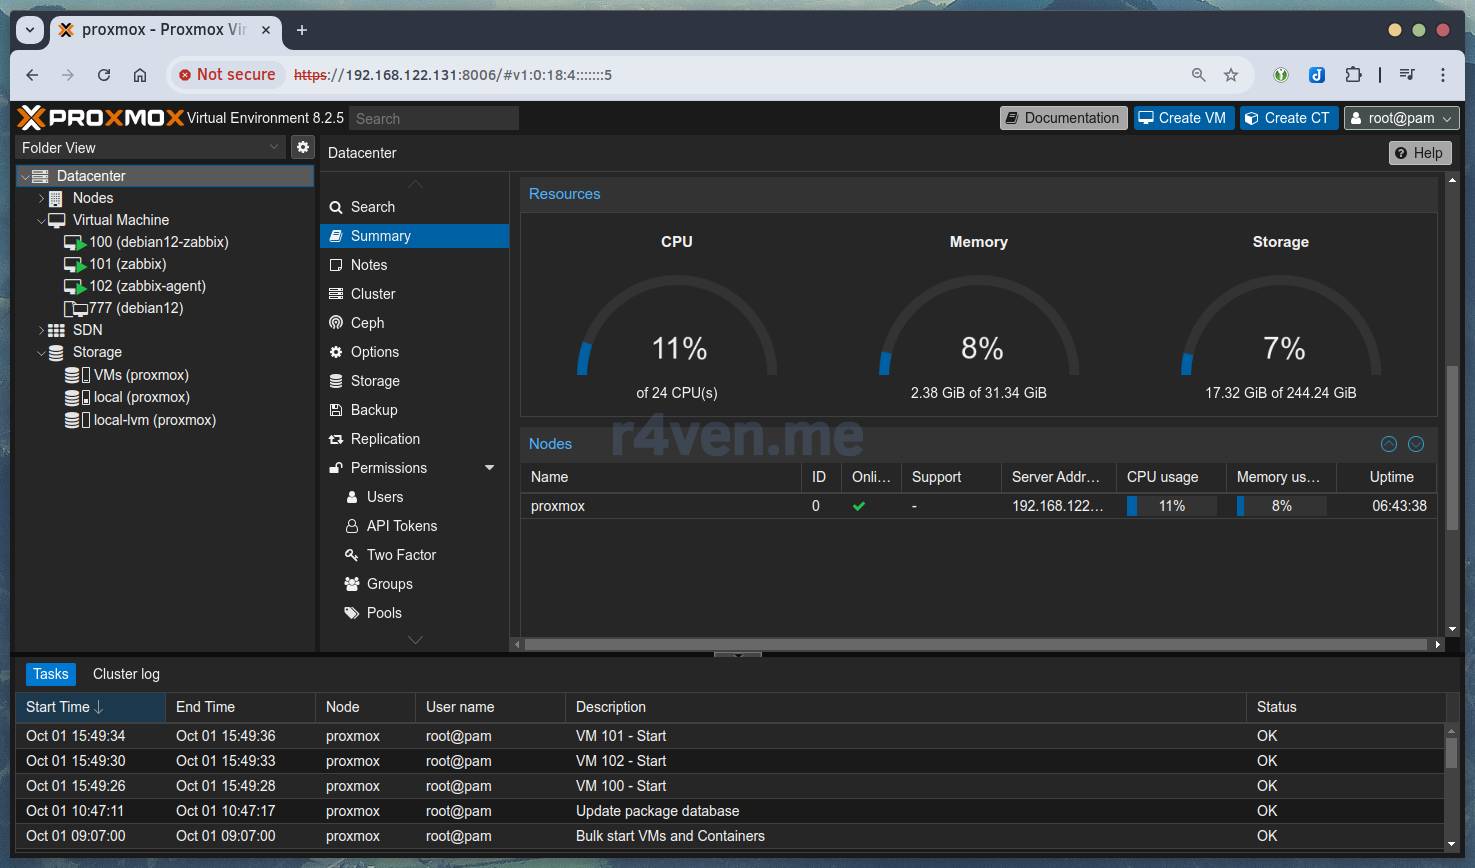Collapse the Nodes panel with up arrow
The height and width of the screenshot is (868, 1475).
pyautogui.click(x=1388, y=444)
